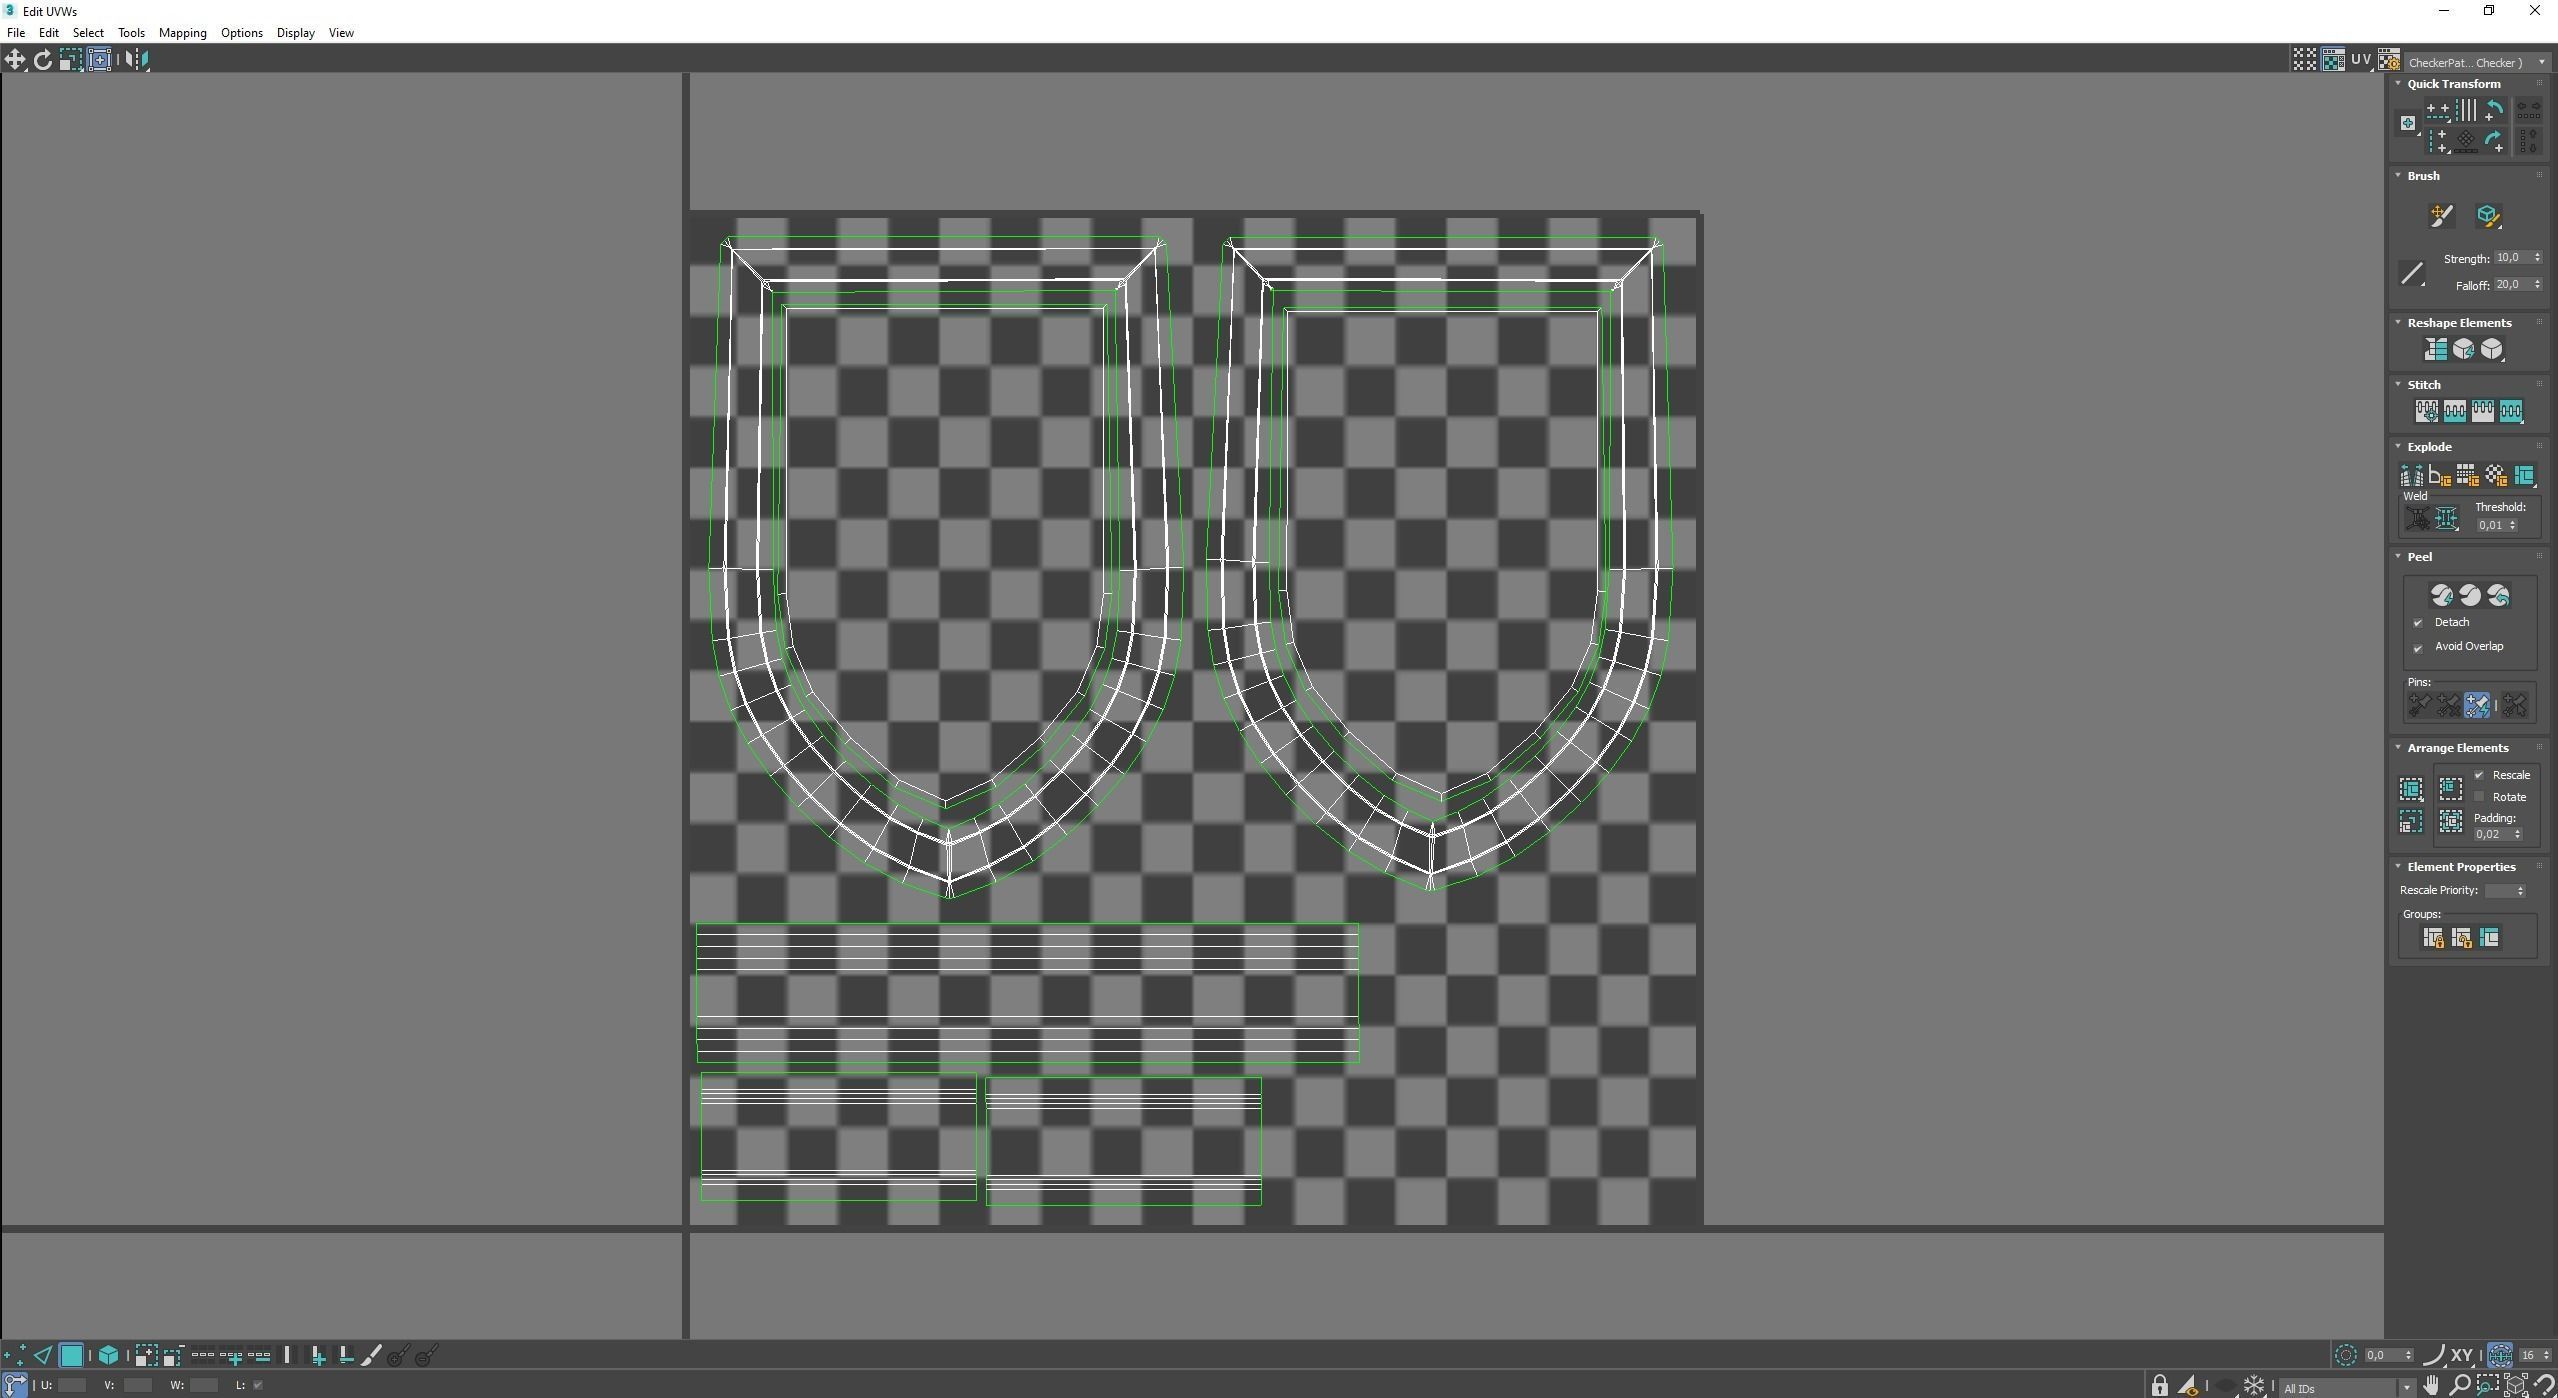Image resolution: width=2558 pixels, height=1398 pixels.
Task: Click the Pack Normalize arrange icon
Action: pyautogui.click(x=2450, y=789)
